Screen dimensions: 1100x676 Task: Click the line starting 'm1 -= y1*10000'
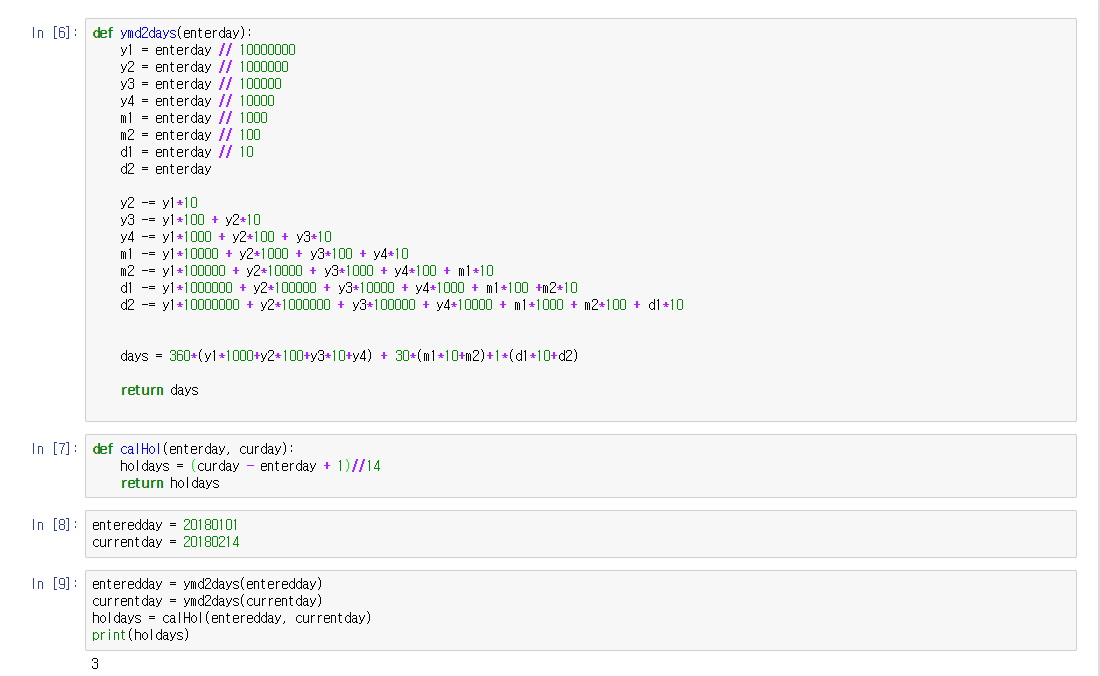[264, 254]
